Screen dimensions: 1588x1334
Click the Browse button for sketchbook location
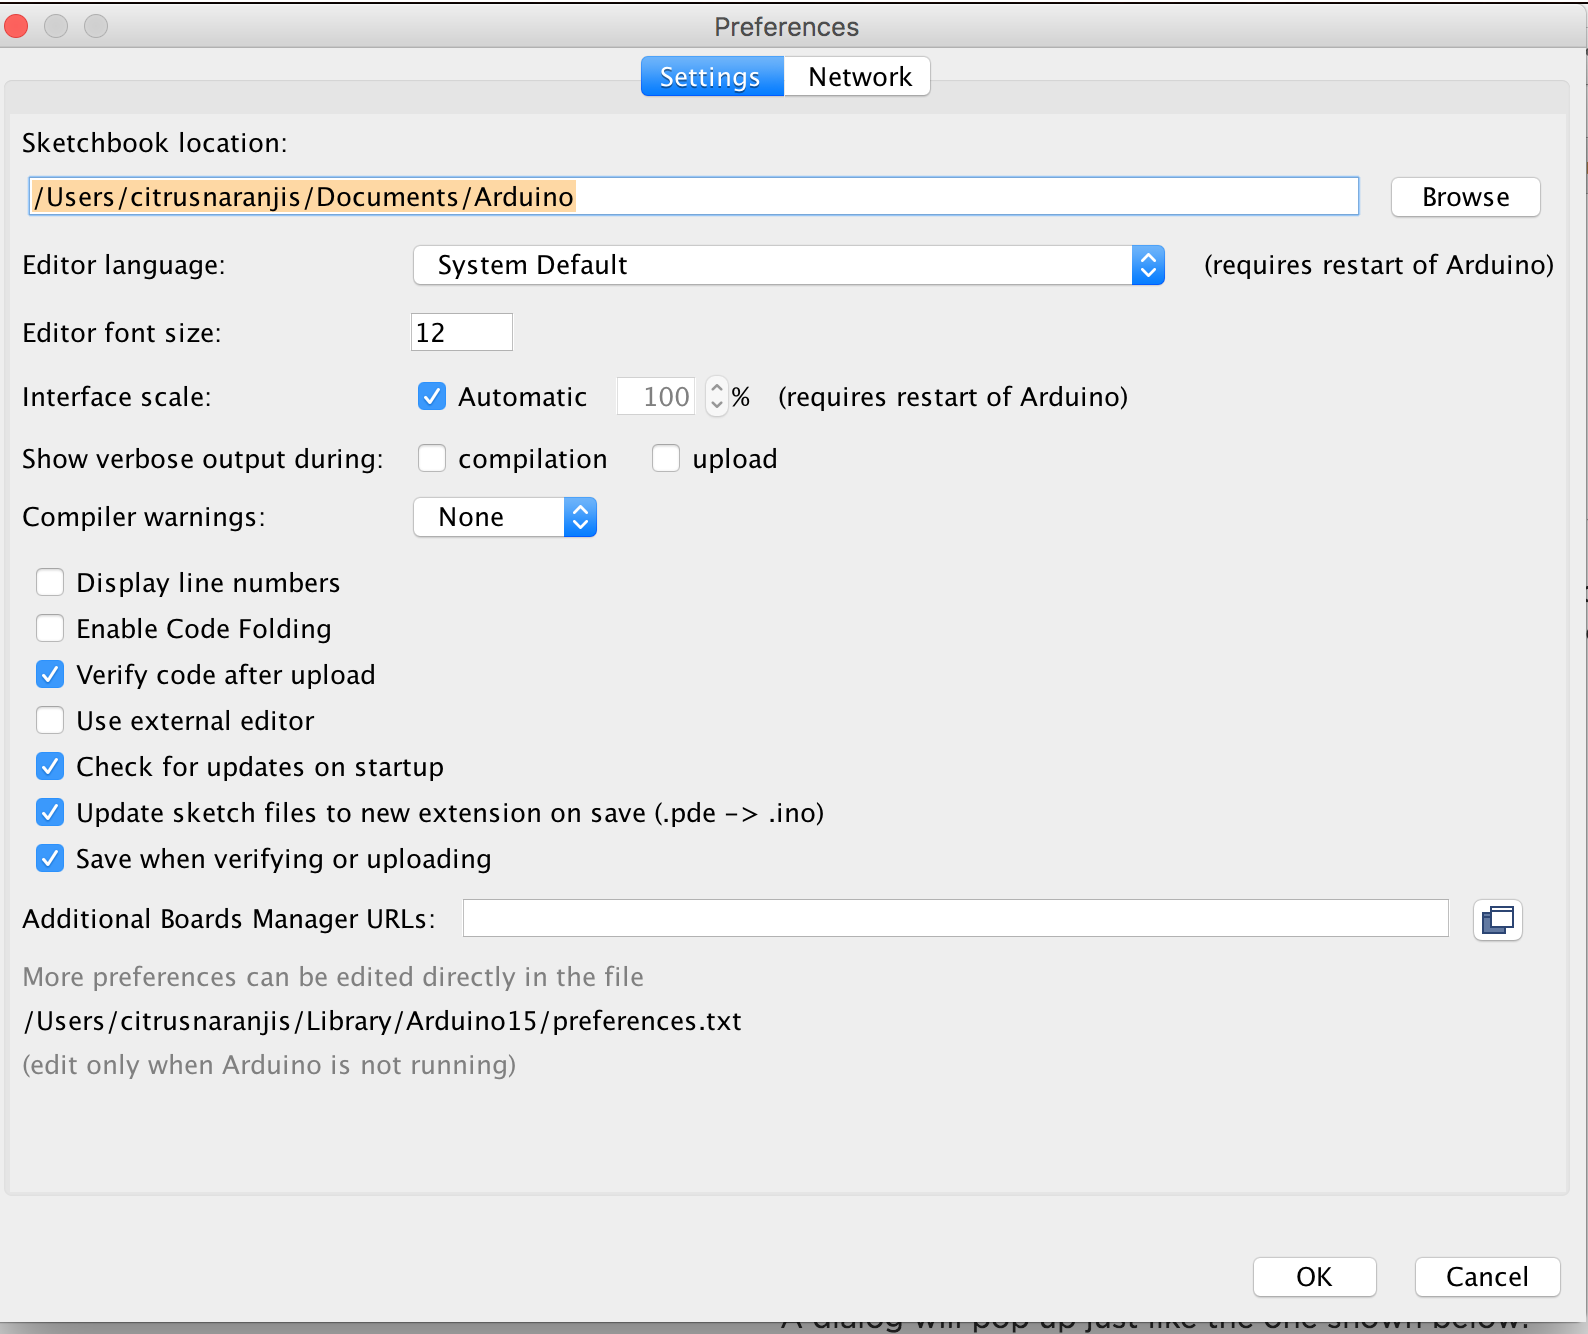[x=1465, y=197]
